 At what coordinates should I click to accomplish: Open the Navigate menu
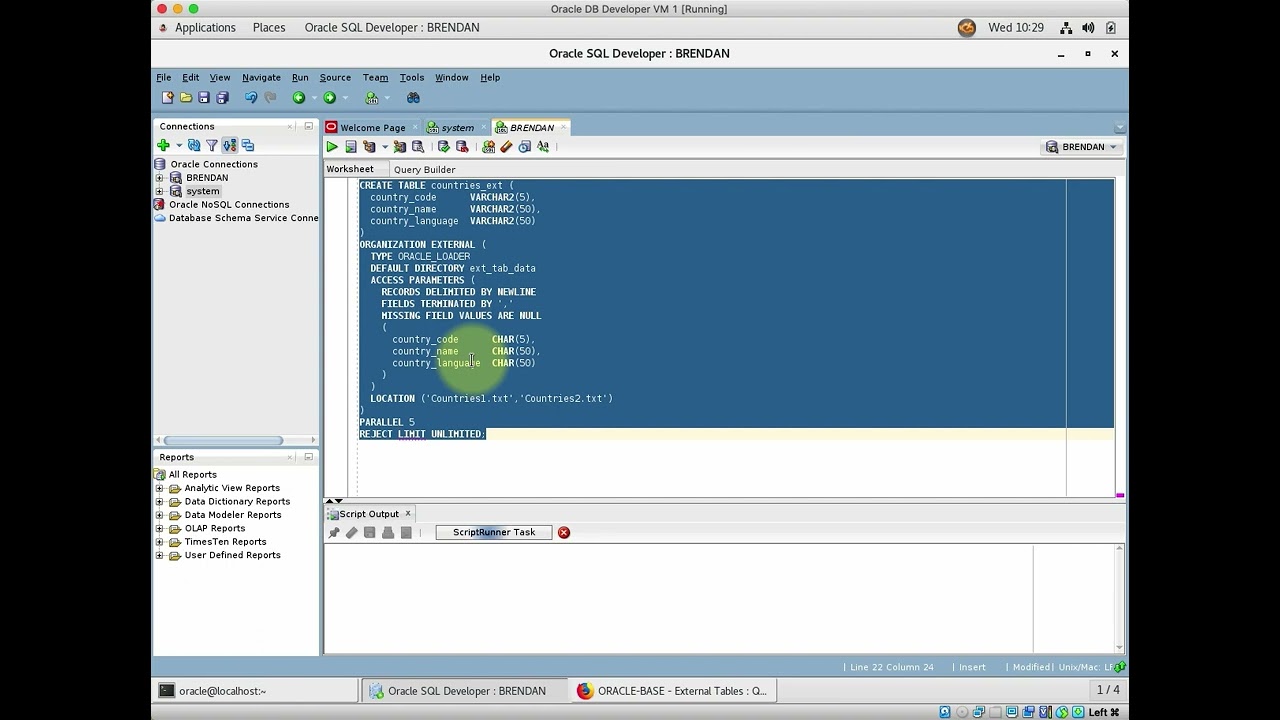point(261,77)
